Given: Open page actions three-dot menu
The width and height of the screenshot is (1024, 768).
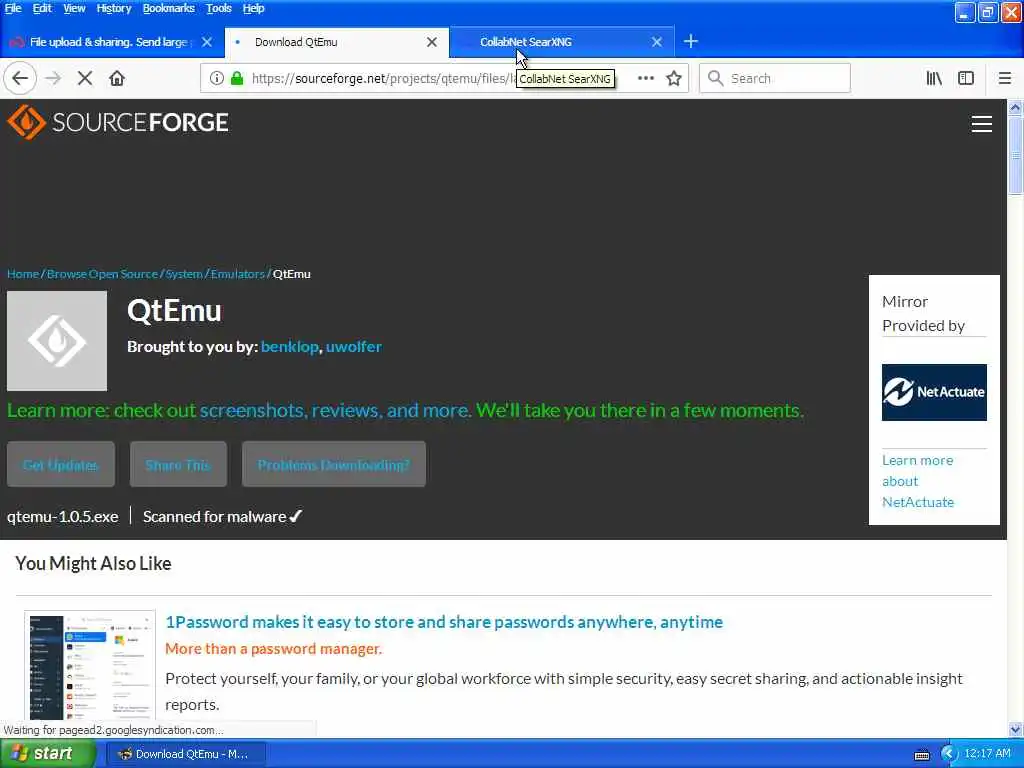Looking at the screenshot, I should coord(646,78).
